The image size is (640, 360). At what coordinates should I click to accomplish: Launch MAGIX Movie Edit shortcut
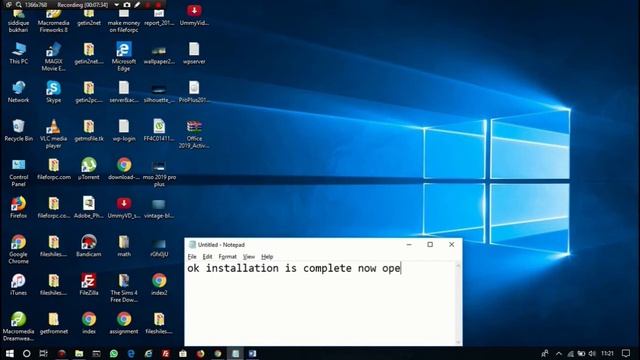(x=53, y=56)
